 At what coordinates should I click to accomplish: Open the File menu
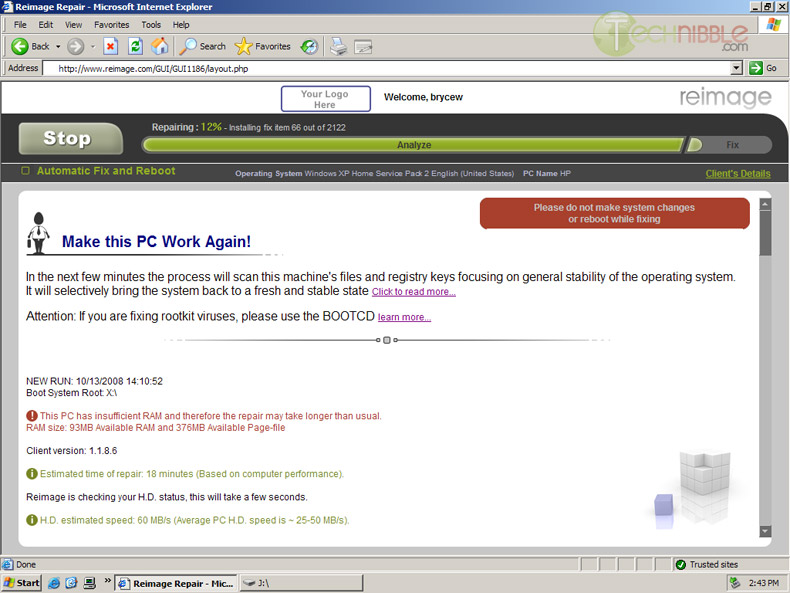click(20, 25)
